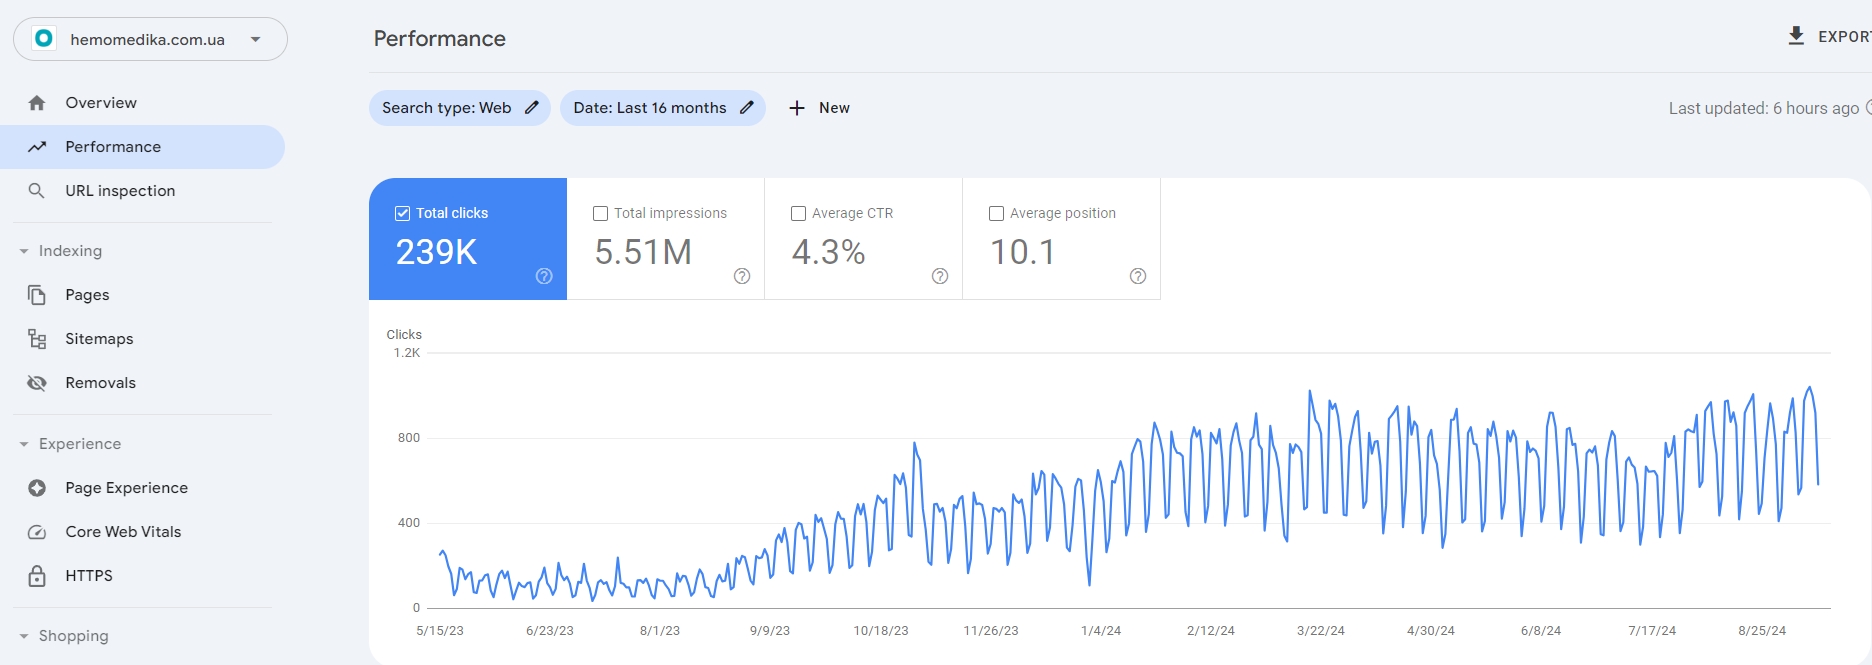Add a New filter
1872x665 pixels.
pyautogui.click(x=819, y=108)
